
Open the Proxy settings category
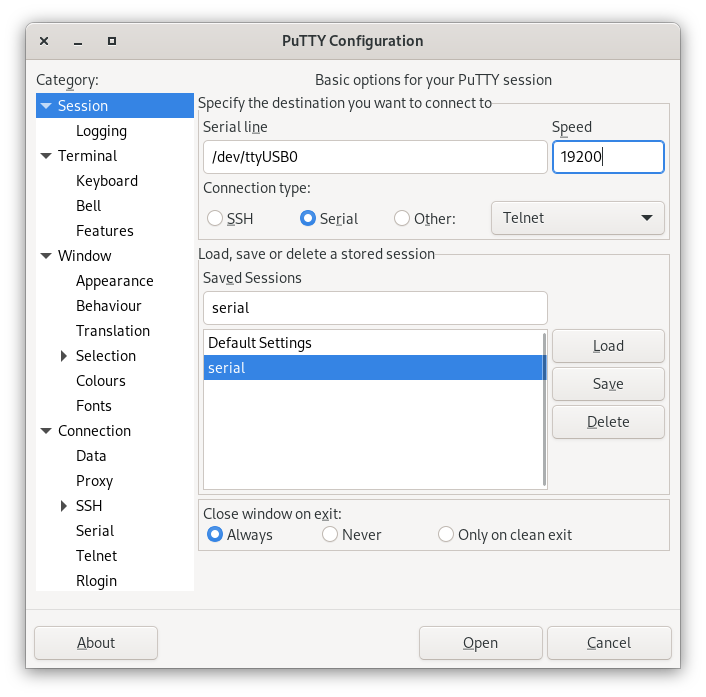click(94, 481)
